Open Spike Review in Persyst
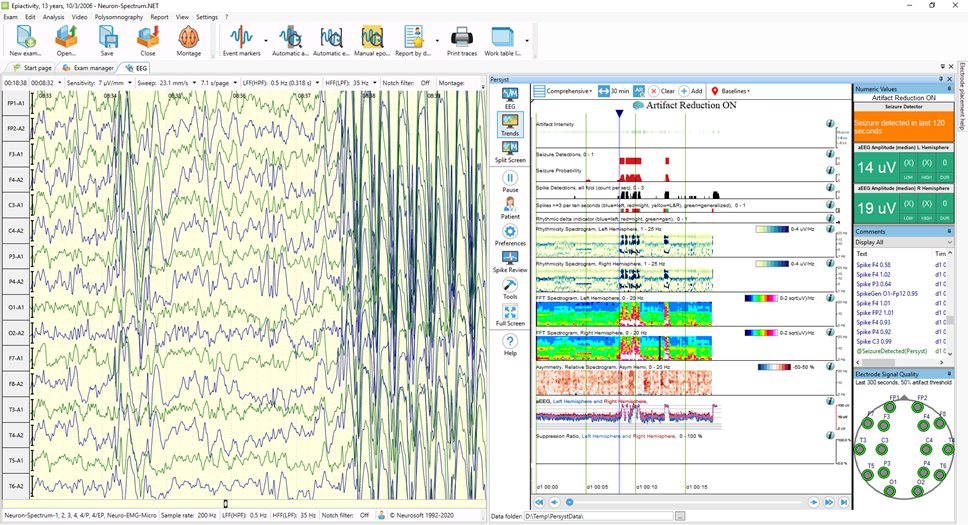968x525 pixels. 510,261
